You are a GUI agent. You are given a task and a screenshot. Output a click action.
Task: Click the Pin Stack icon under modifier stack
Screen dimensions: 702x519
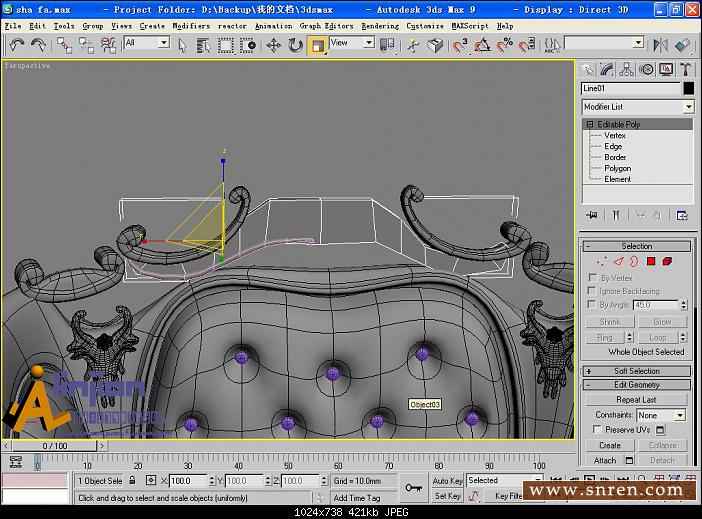coord(591,214)
